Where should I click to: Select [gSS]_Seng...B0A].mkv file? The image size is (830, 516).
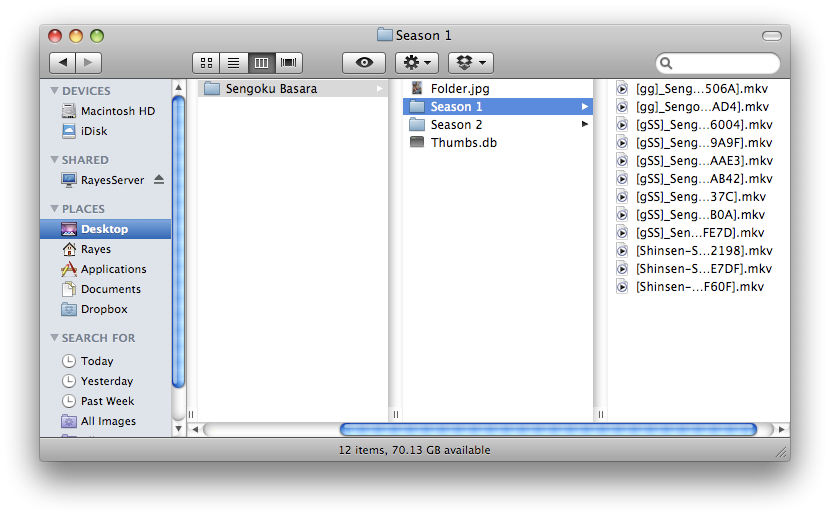pos(699,214)
